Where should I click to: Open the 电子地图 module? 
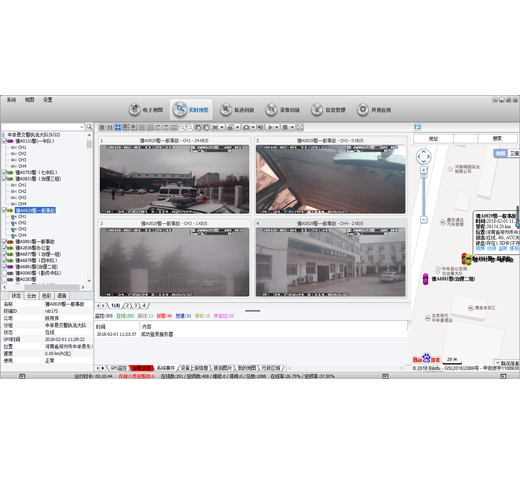click(146, 110)
